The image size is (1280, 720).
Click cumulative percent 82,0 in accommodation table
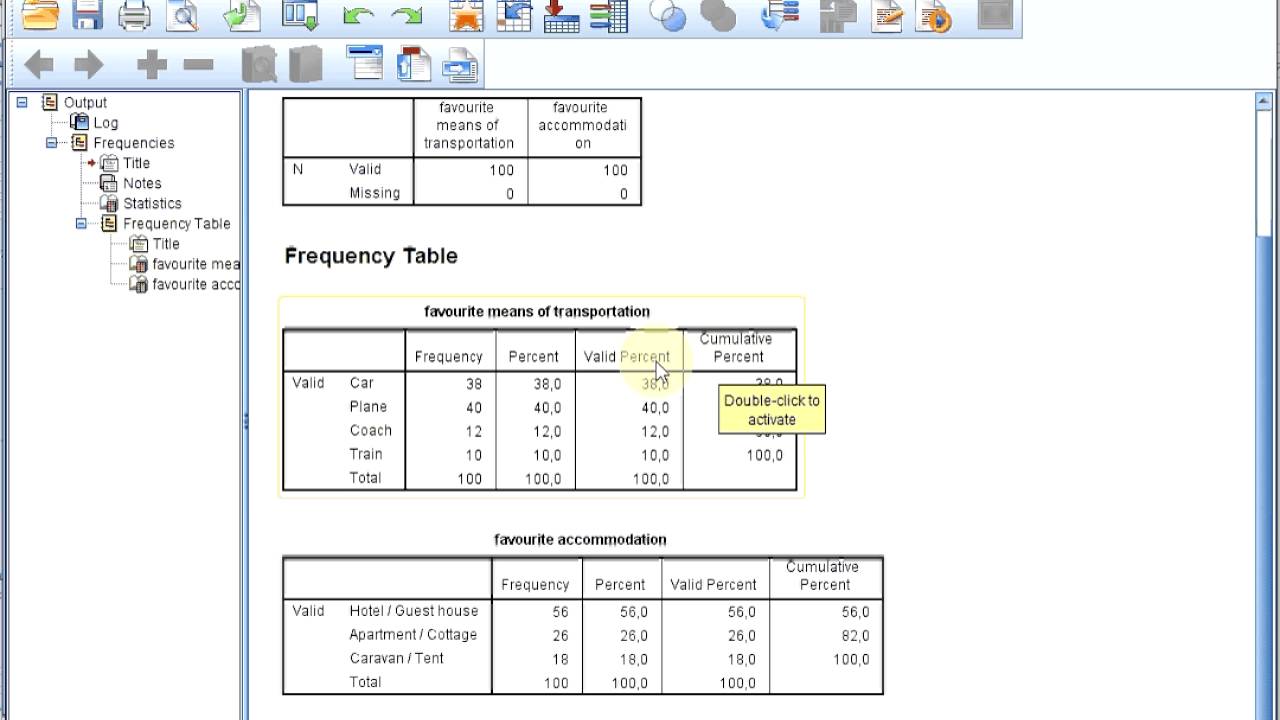(855, 636)
